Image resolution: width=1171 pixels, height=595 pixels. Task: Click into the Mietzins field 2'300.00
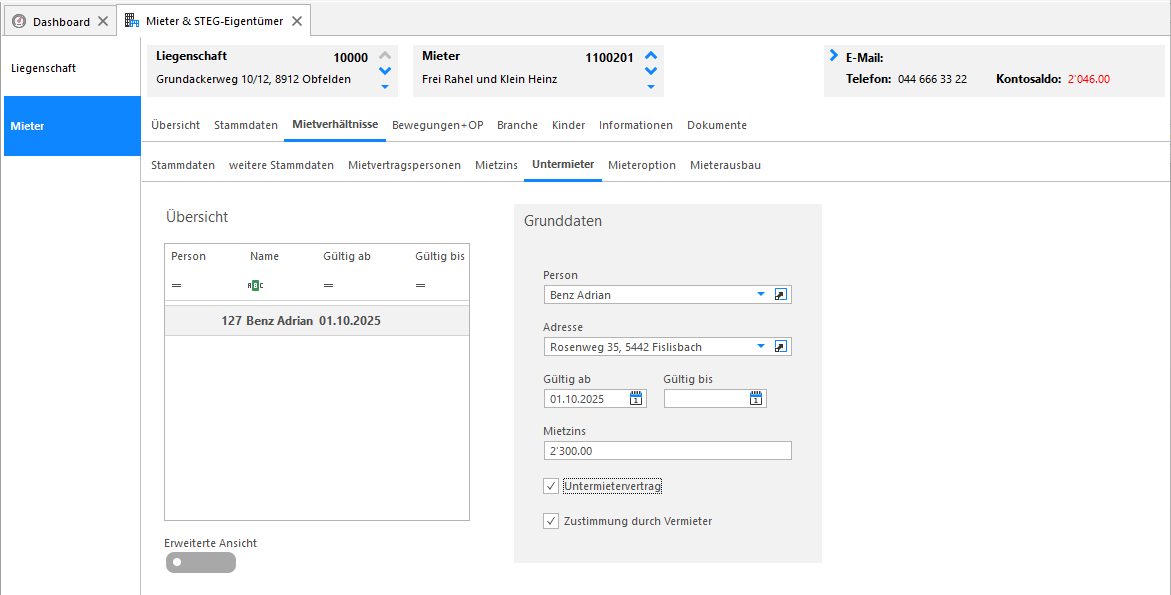[668, 451]
